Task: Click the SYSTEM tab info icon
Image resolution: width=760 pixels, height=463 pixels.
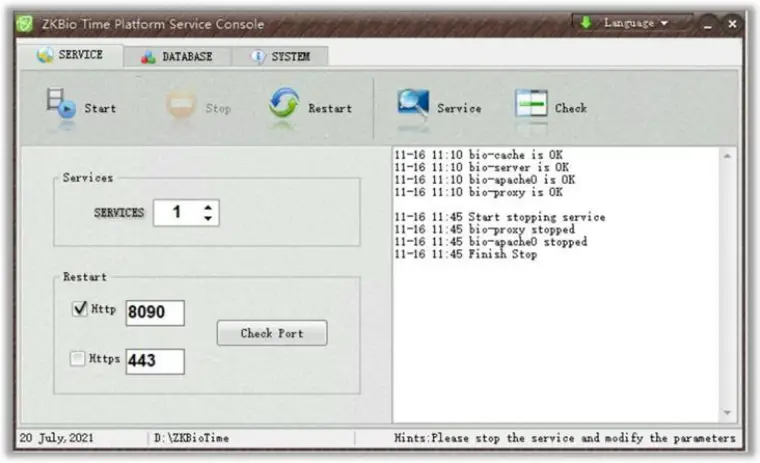Action: 258,56
